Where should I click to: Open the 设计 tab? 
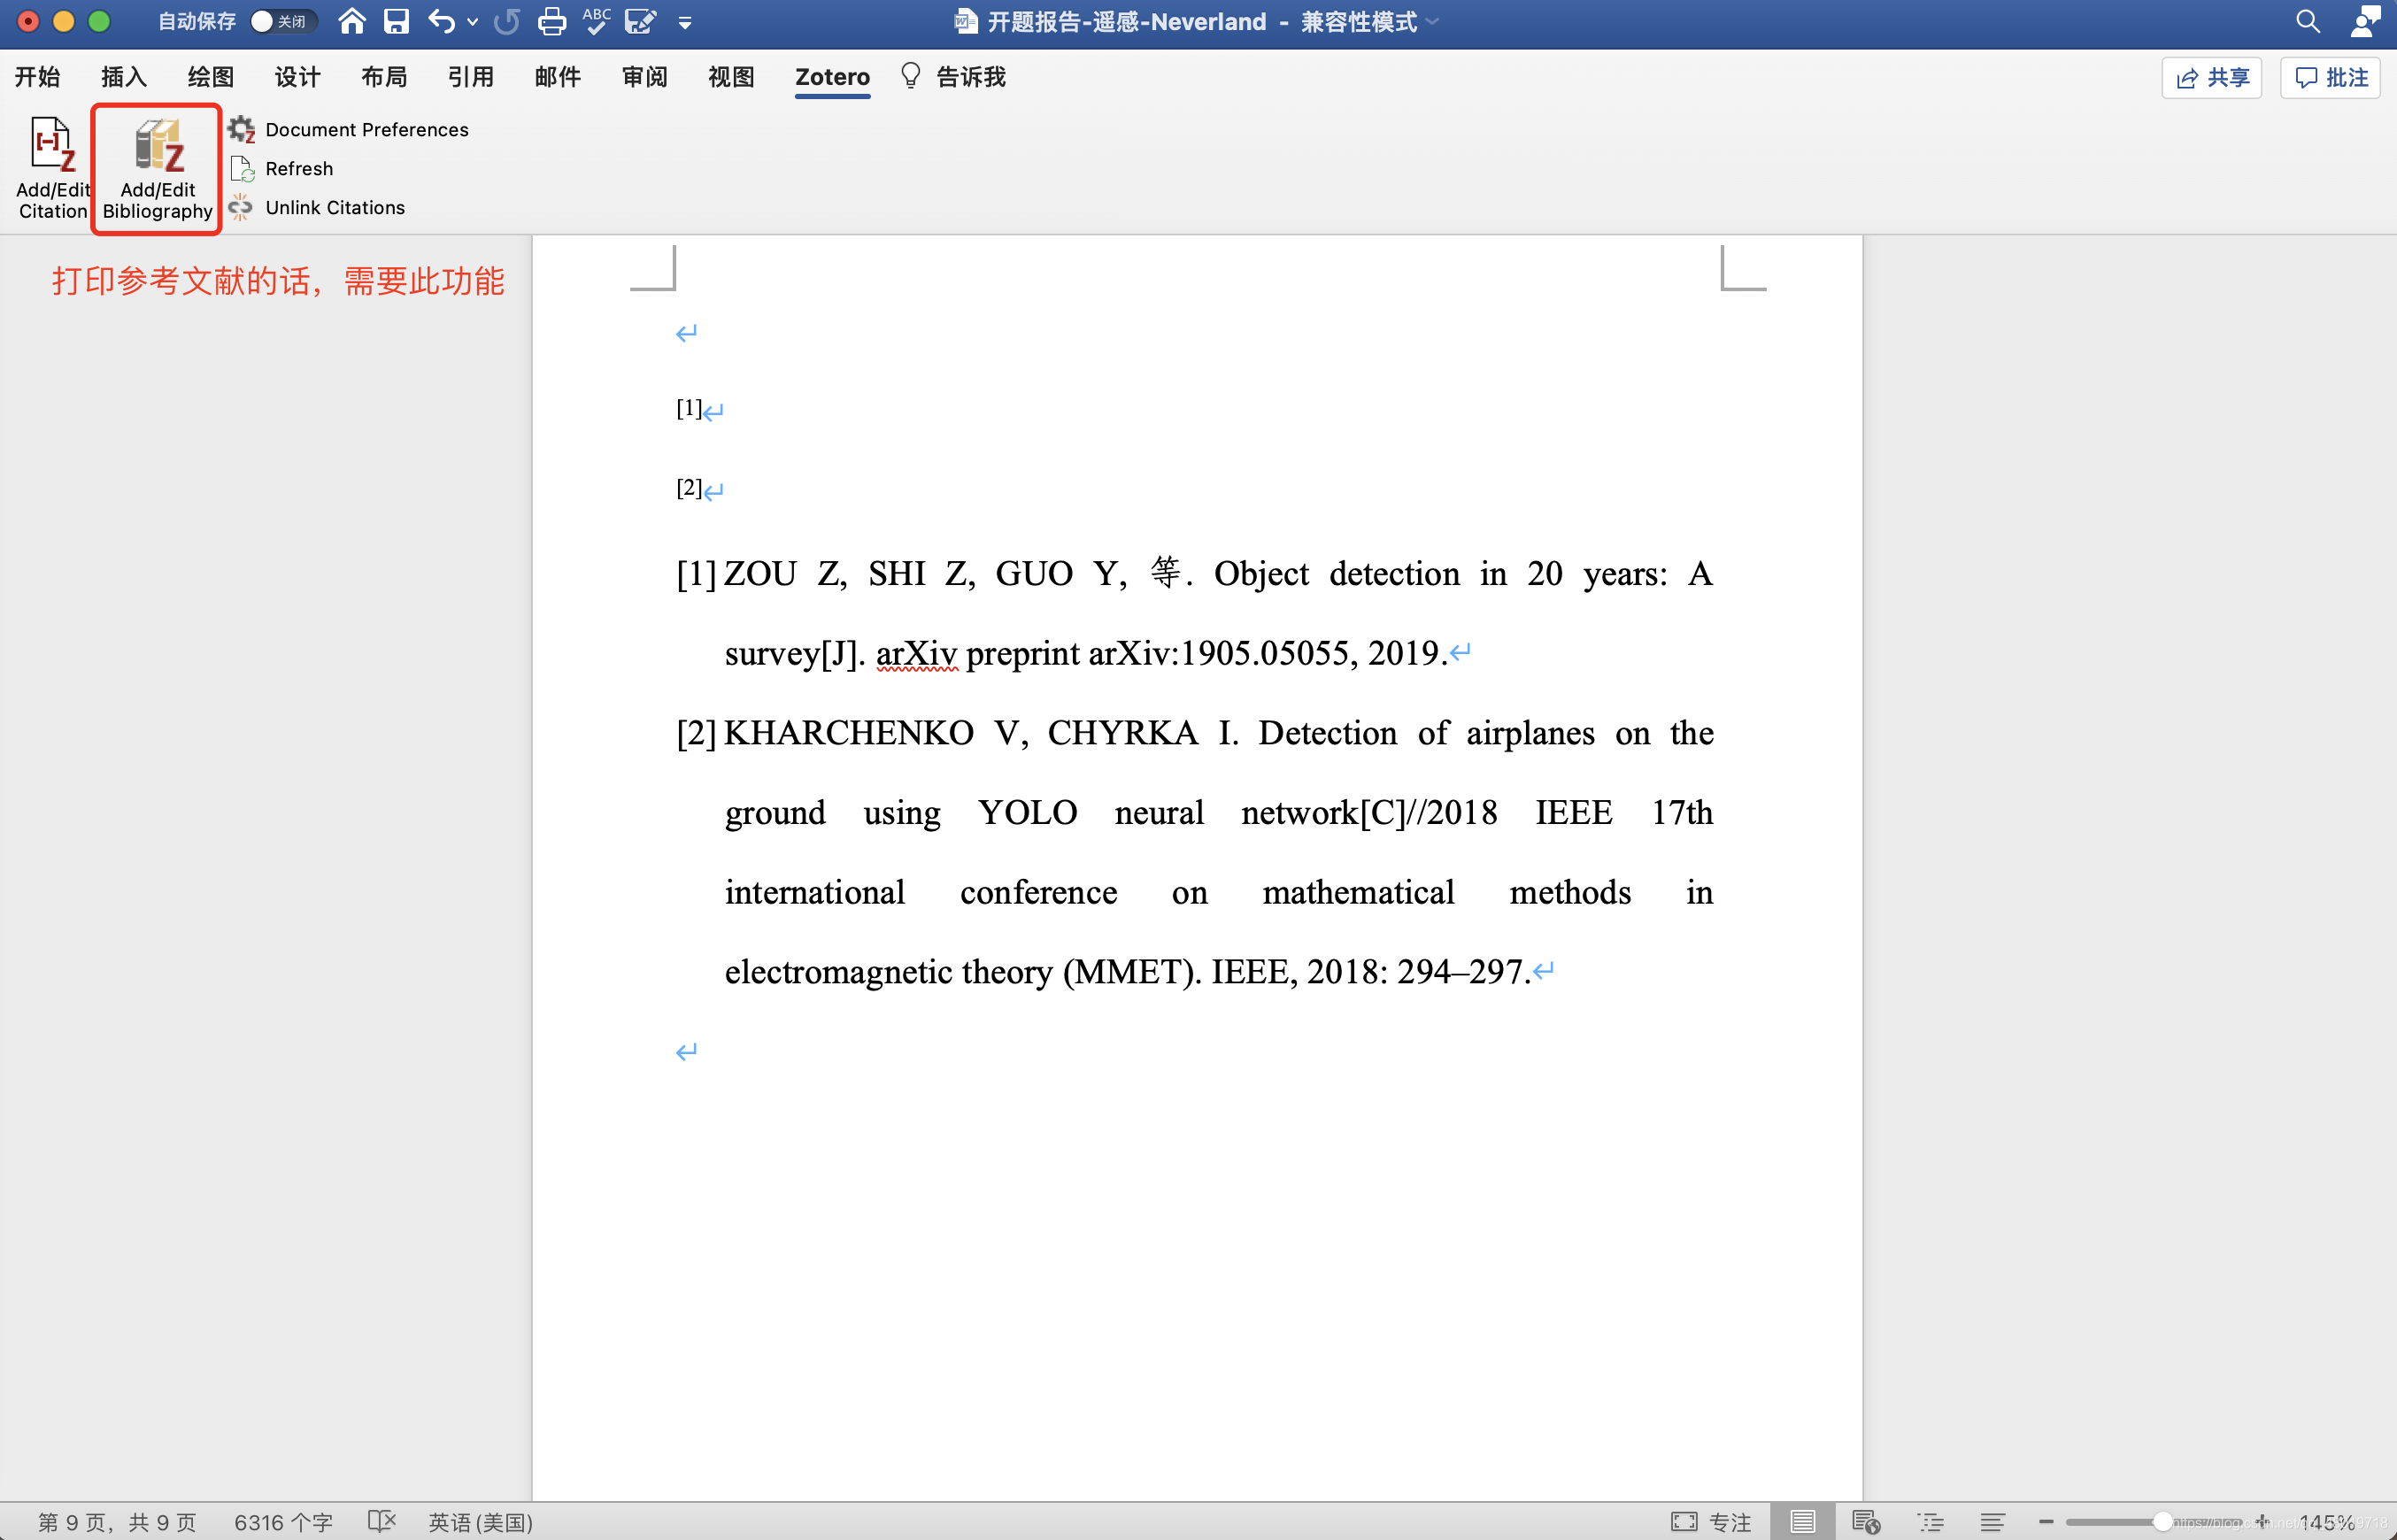coord(297,77)
